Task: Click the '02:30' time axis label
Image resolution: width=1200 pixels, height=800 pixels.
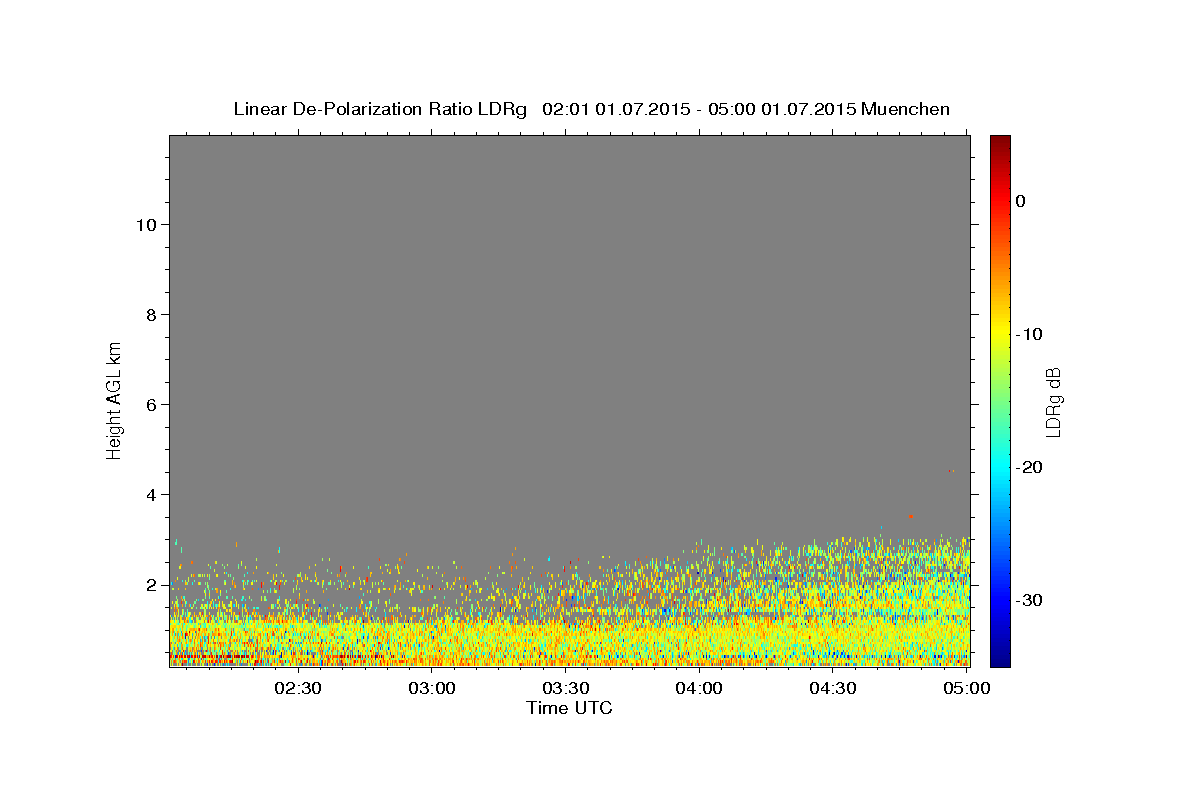Action: click(x=298, y=688)
